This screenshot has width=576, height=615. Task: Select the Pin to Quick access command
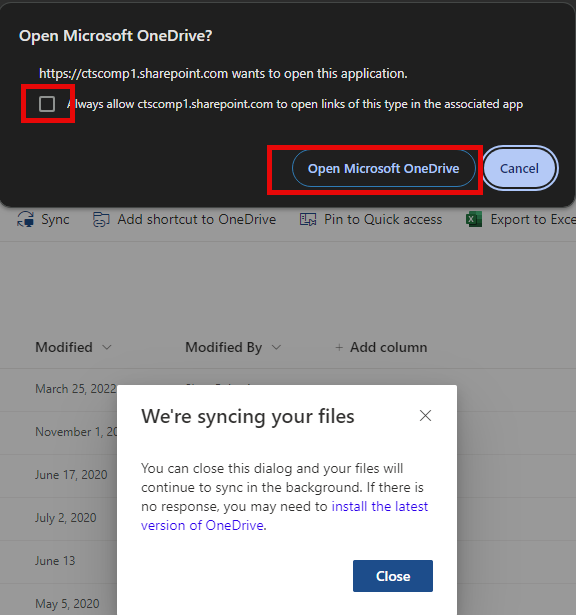(x=383, y=219)
